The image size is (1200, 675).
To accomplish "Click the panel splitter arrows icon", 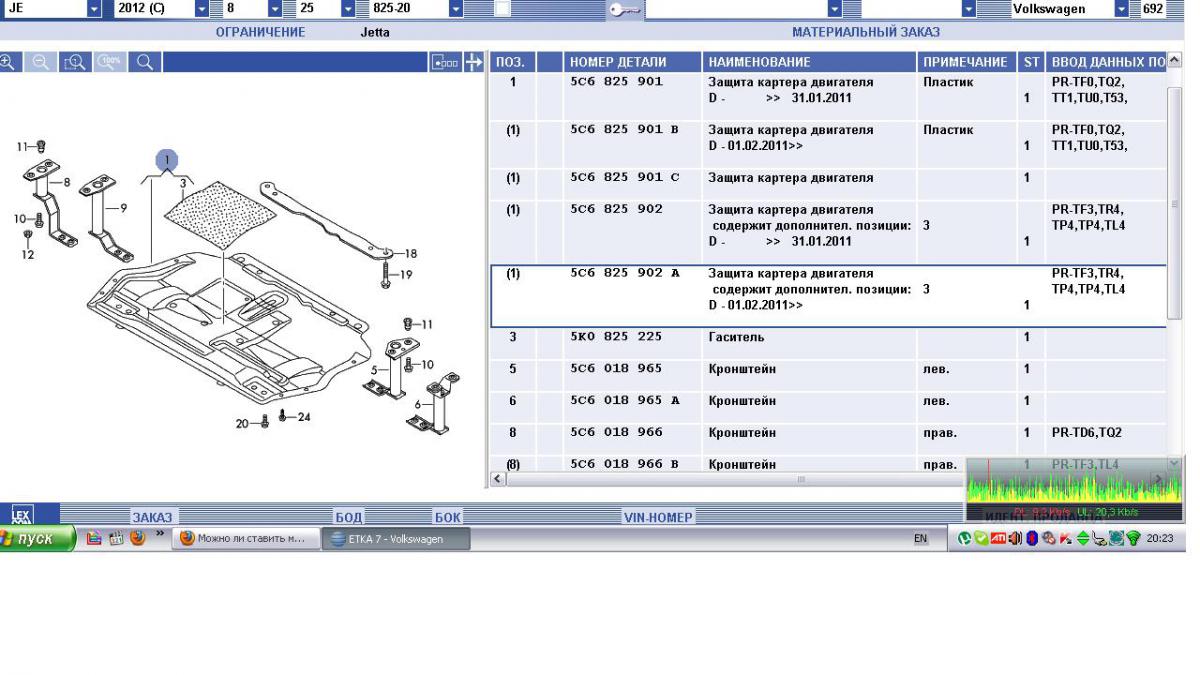I will tap(474, 62).
